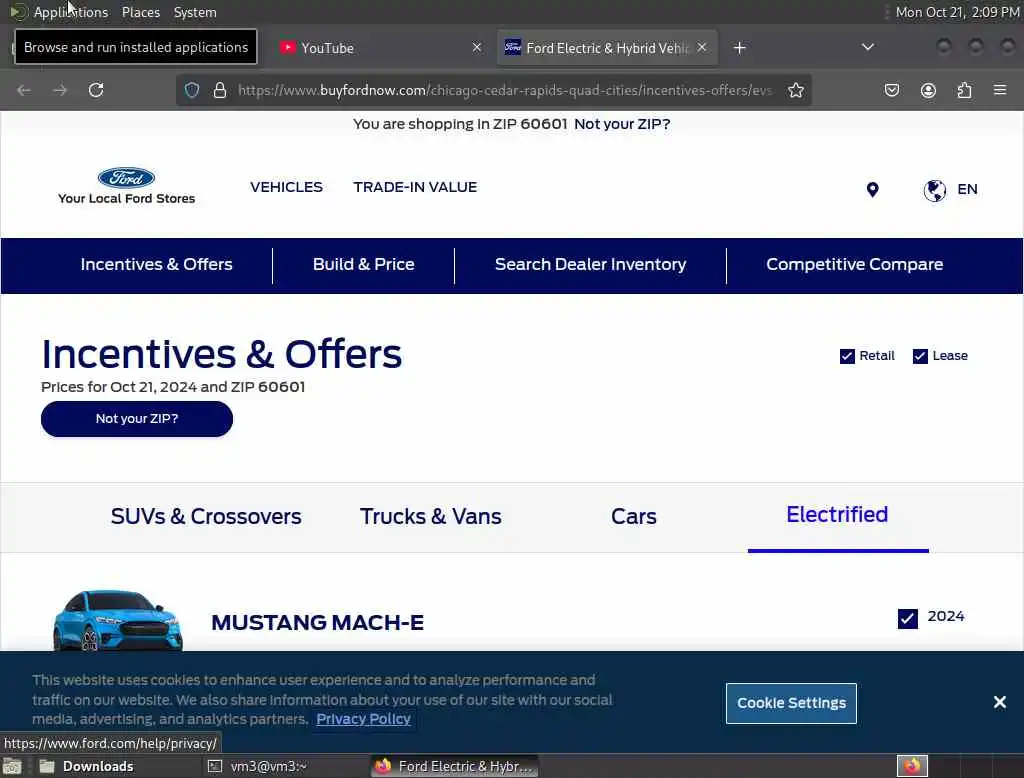The image size is (1024, 778).
Task: Open the Privacy Policy link
Action: coord(363,719)
